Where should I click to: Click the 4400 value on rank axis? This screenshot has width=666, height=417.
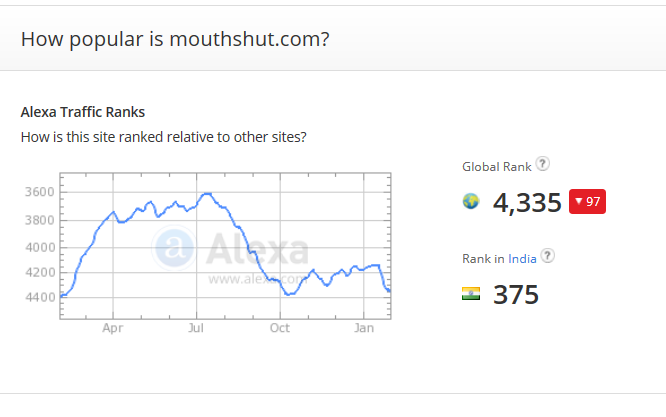pos(39,297)
